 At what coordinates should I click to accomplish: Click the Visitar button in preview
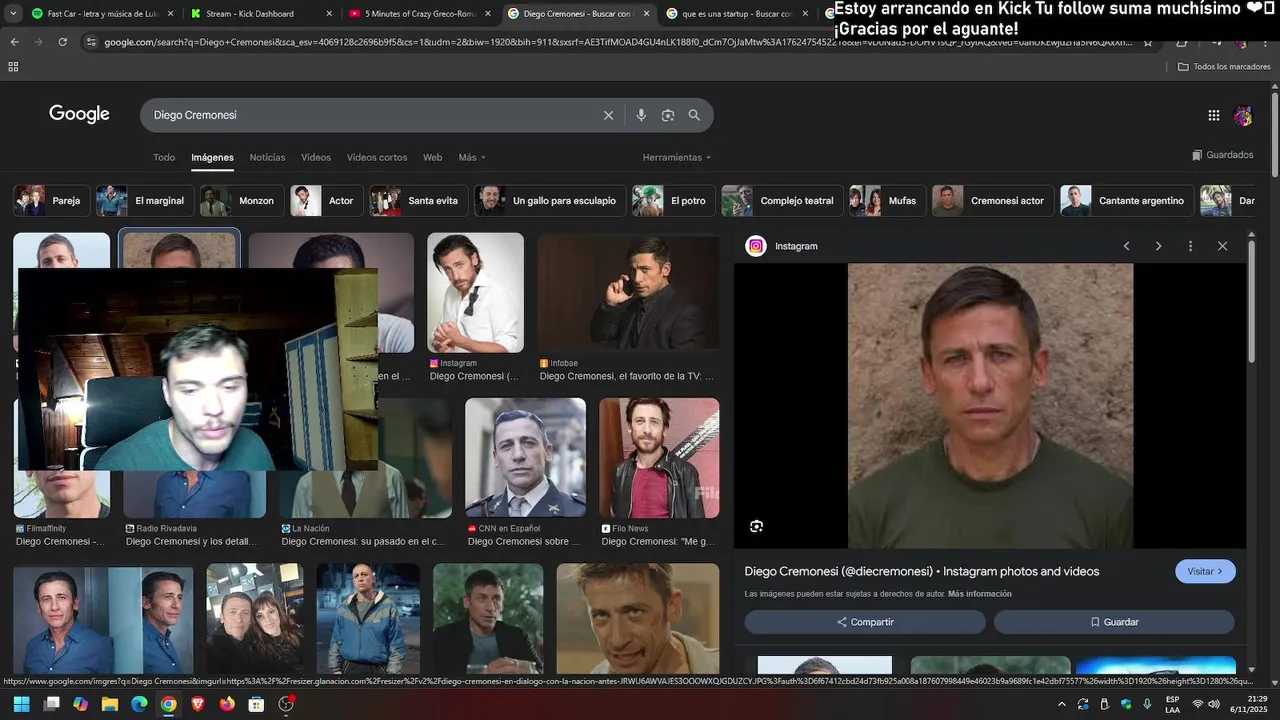click(1205, 571)
